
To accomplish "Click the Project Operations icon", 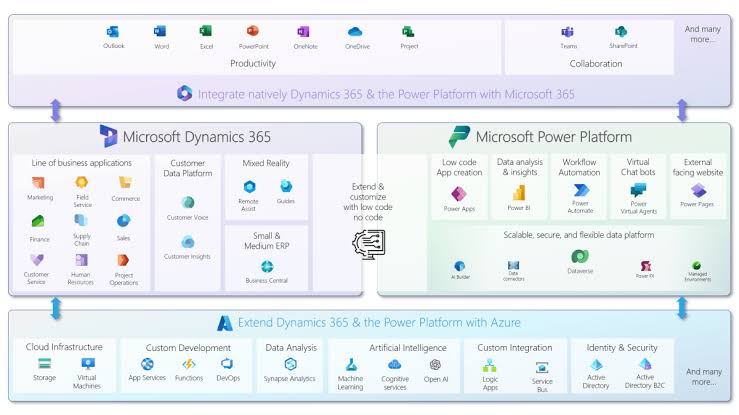I will point(123,260).
